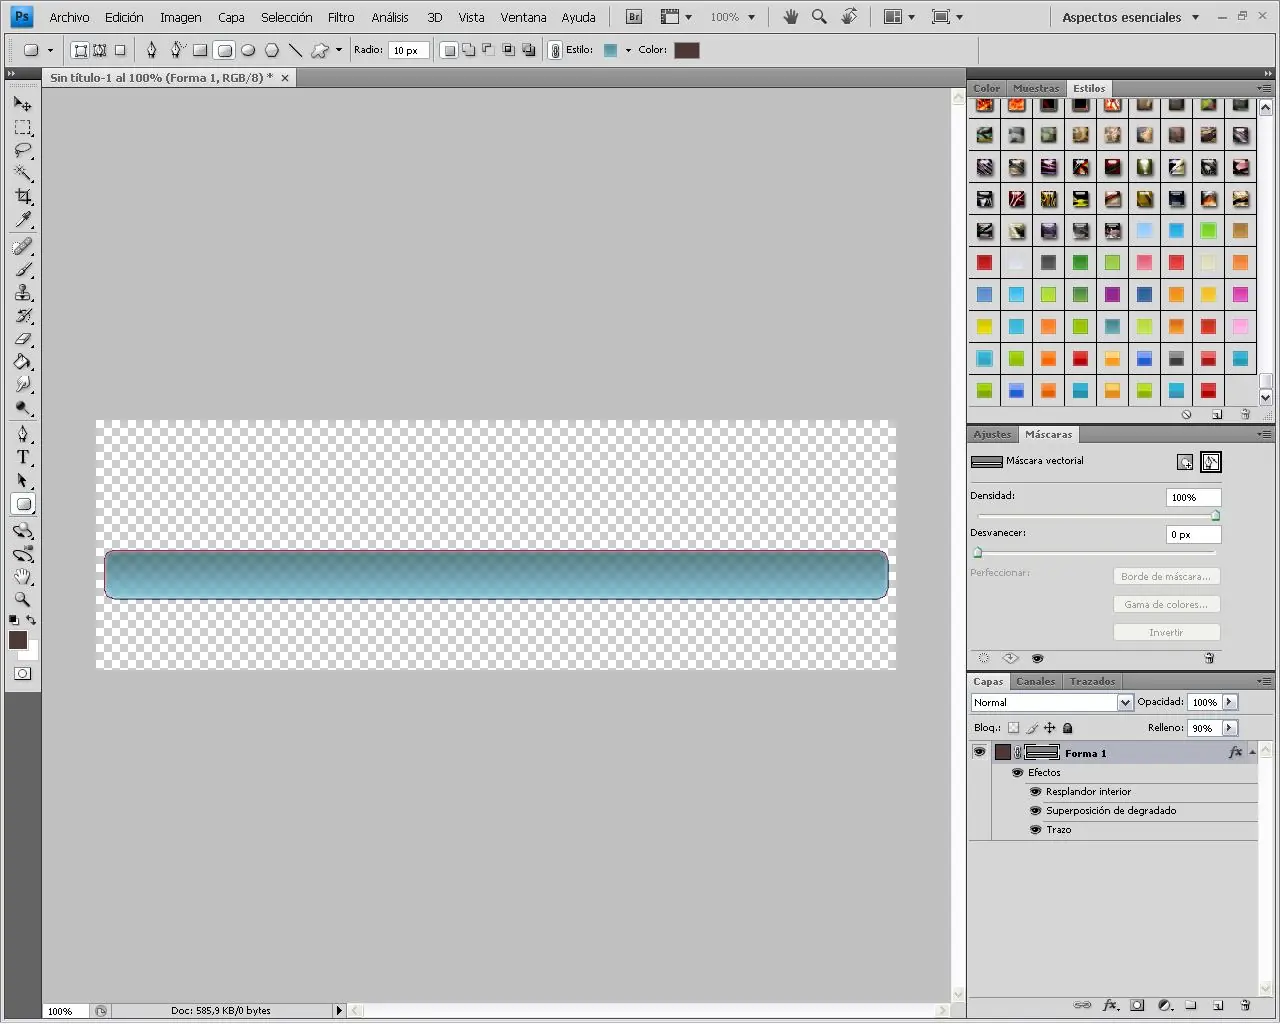Image resolution: width=1280 pixels, height=1024 pixels.
Task: Toggle Quick Mask mode
Action: click(22, 674)
